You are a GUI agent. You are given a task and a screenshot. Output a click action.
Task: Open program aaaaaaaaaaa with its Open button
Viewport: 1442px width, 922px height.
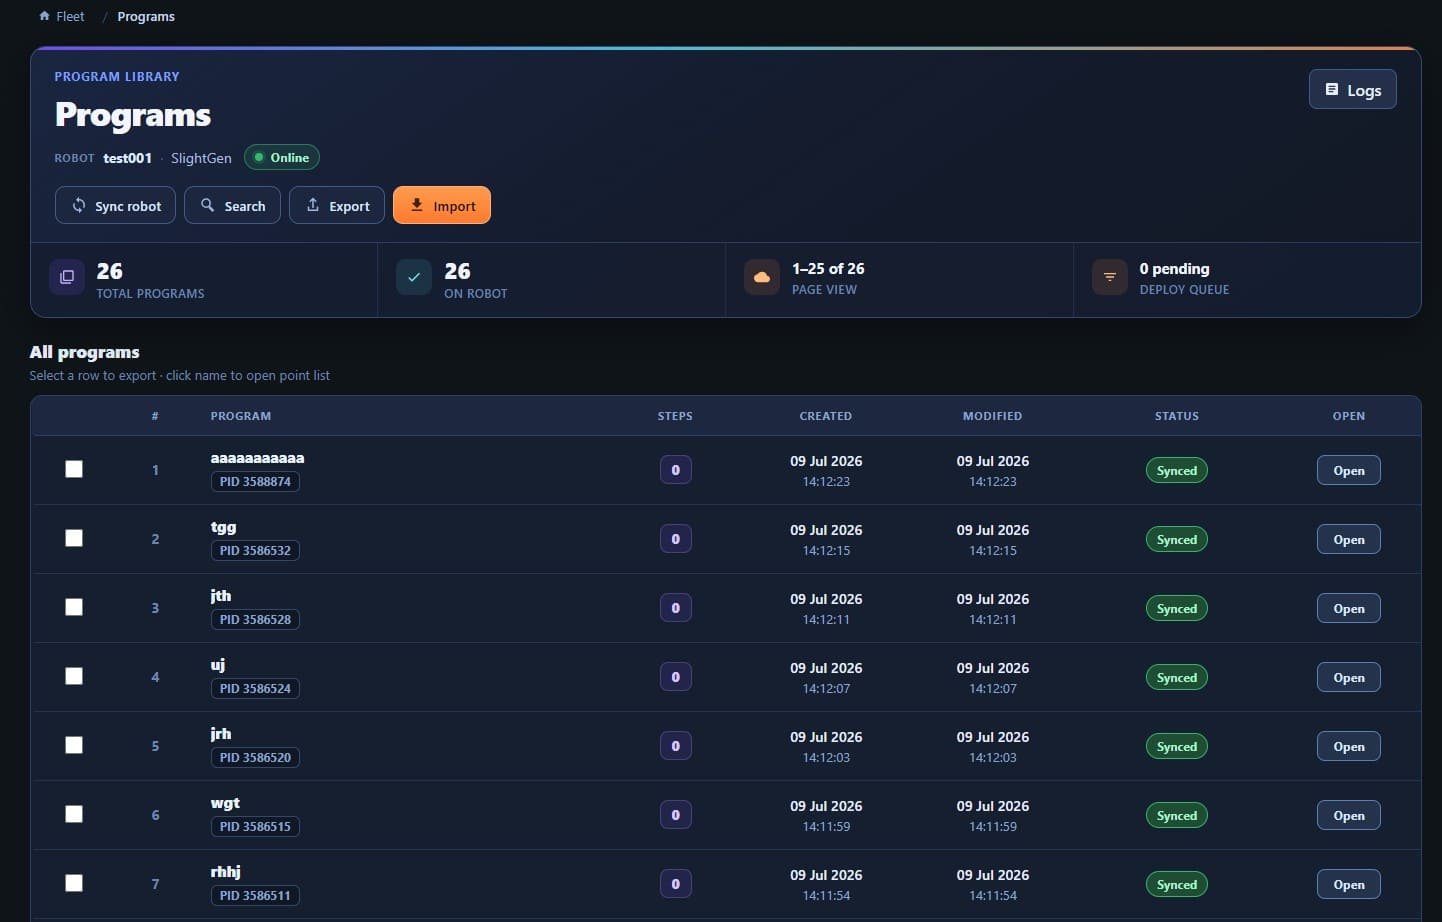pyautogui.click(x=1348, y=470)
